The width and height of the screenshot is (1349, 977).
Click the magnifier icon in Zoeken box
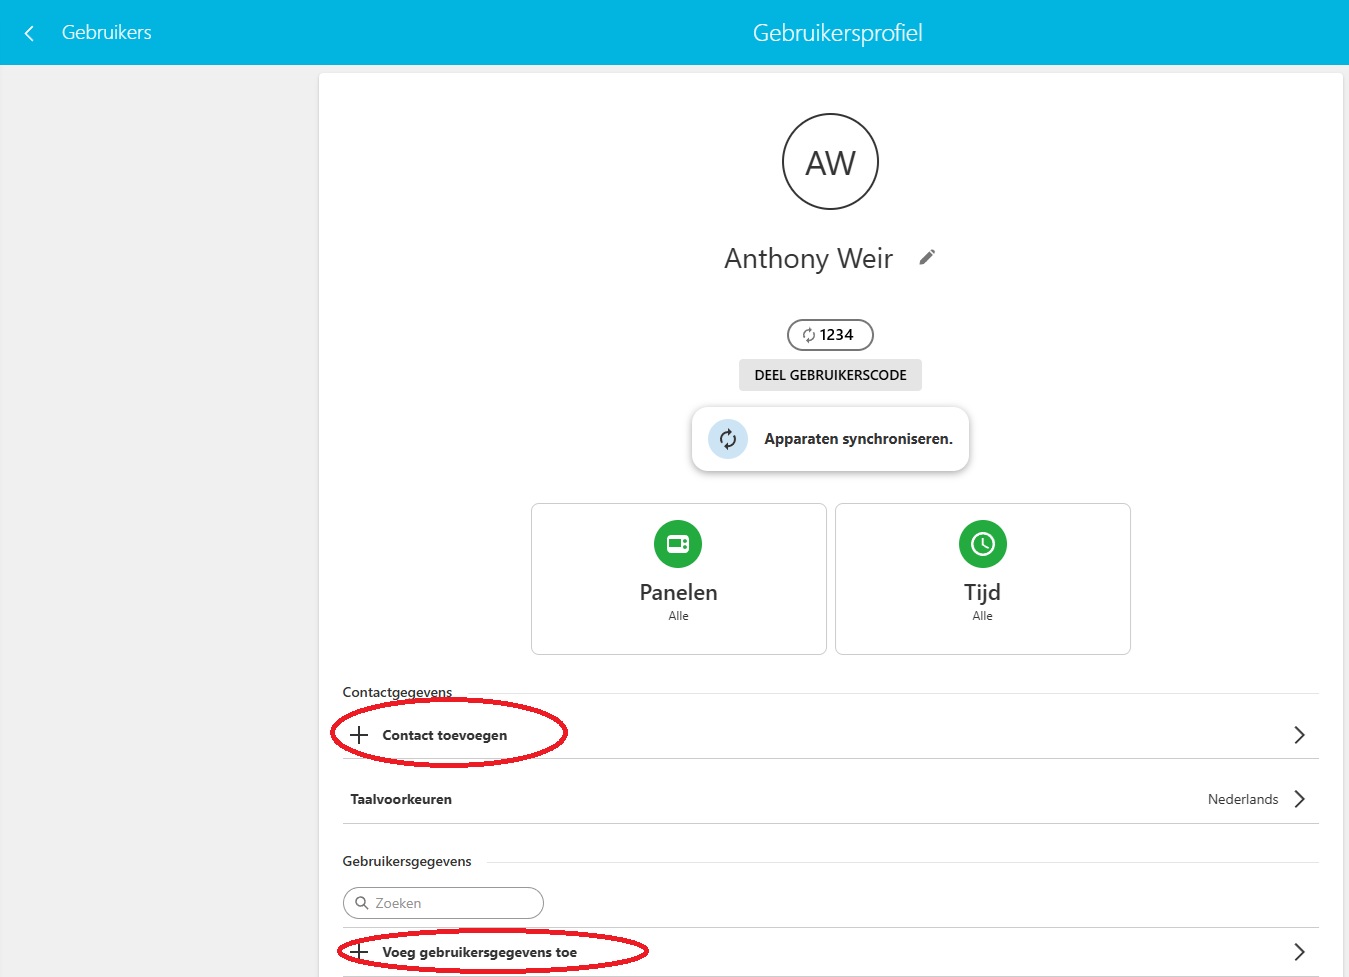click(x=362, y=903)
